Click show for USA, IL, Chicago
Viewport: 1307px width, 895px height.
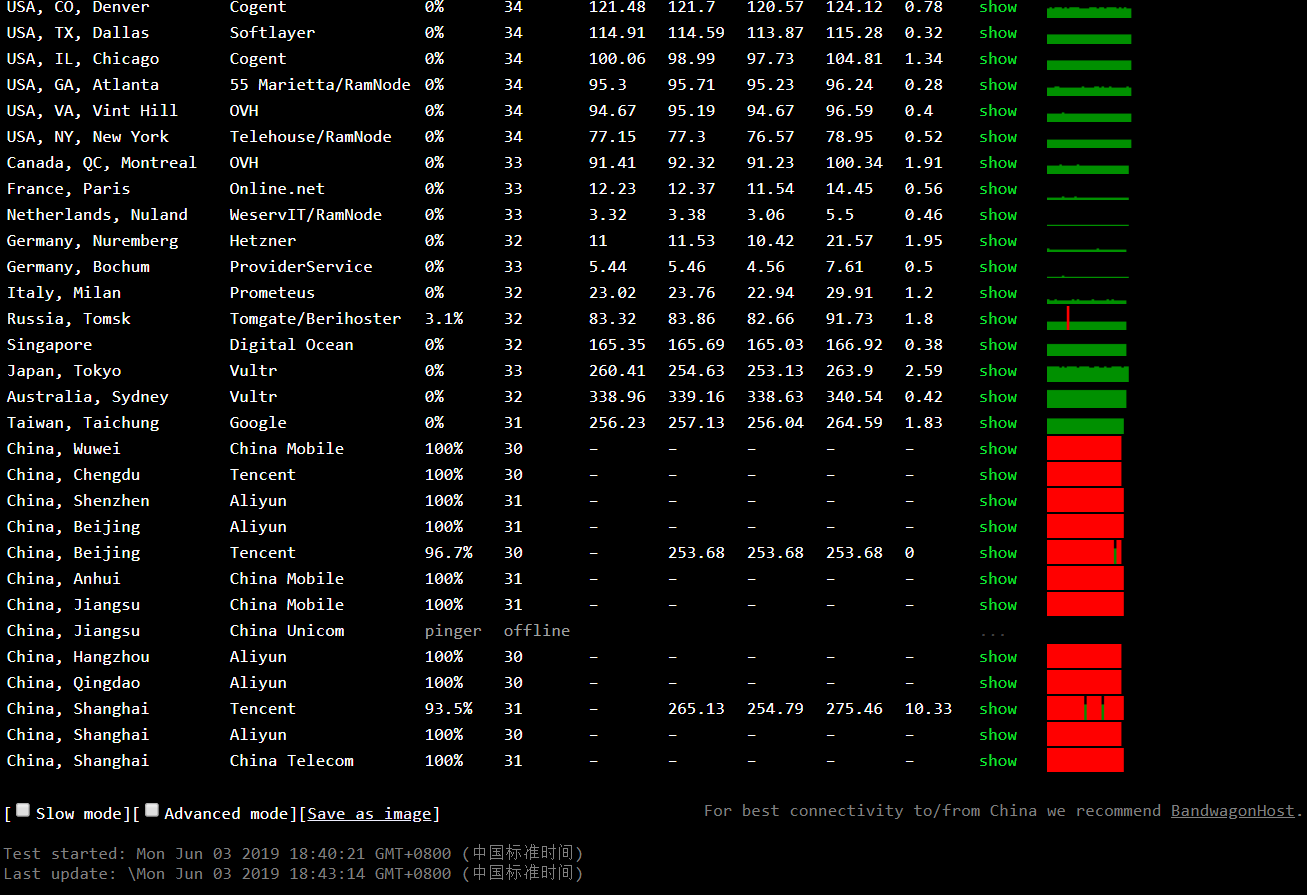pos(998,59)
